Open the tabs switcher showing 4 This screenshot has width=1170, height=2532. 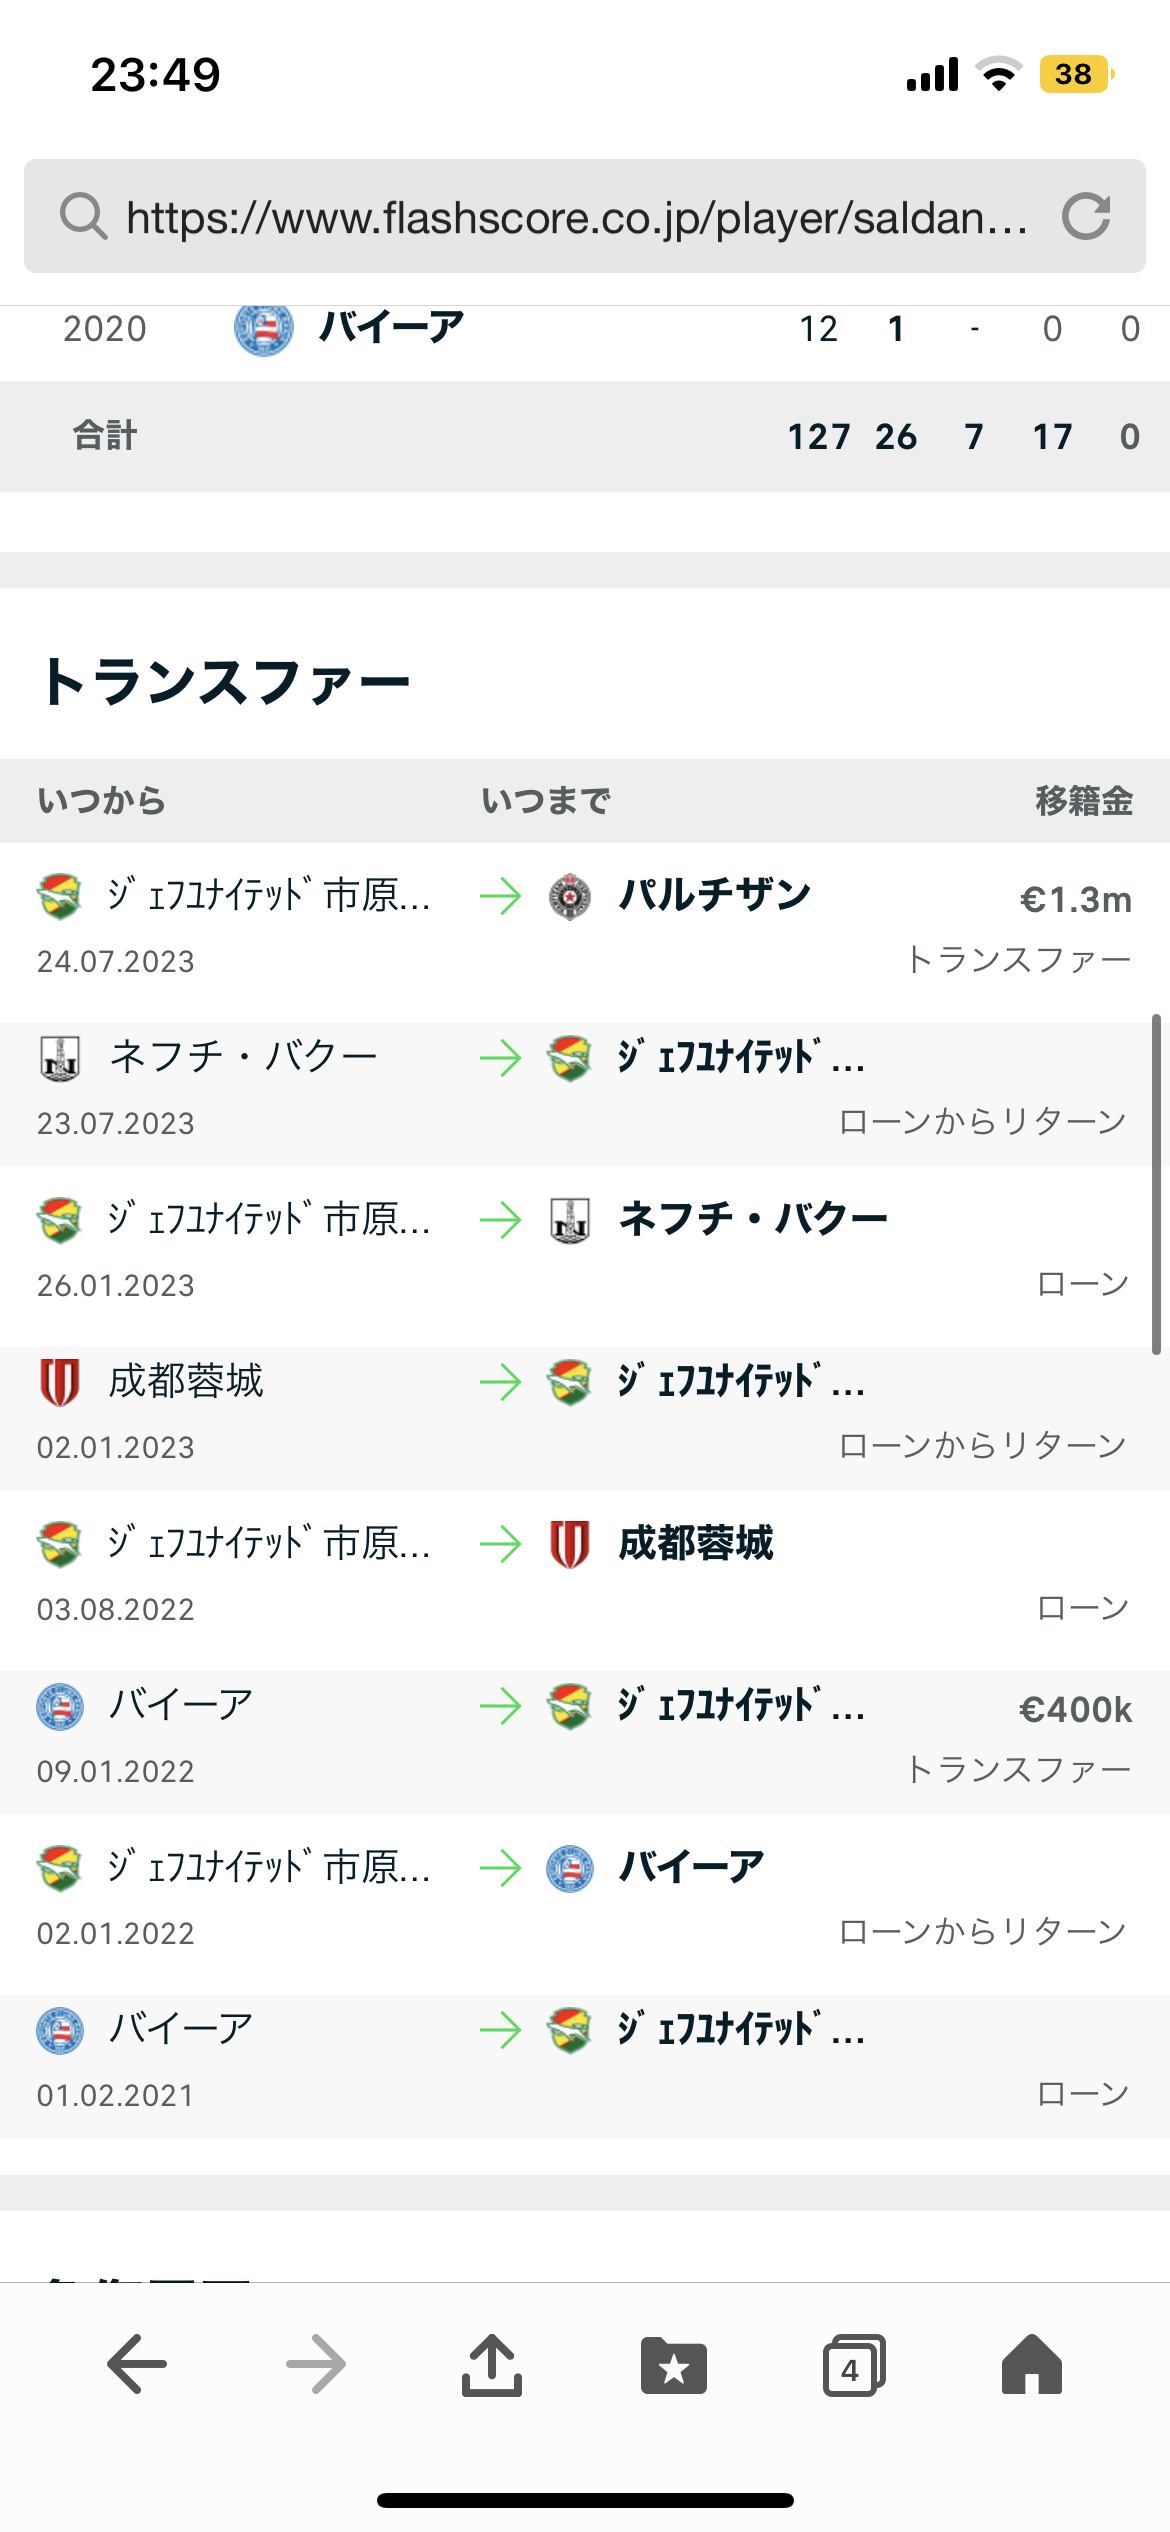point(853,2366)
